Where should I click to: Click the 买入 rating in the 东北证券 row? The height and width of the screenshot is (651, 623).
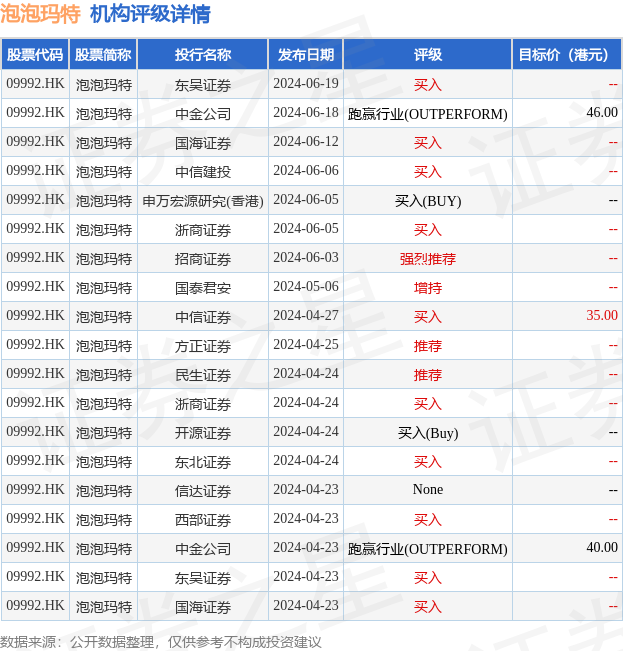tap(428, 462)
